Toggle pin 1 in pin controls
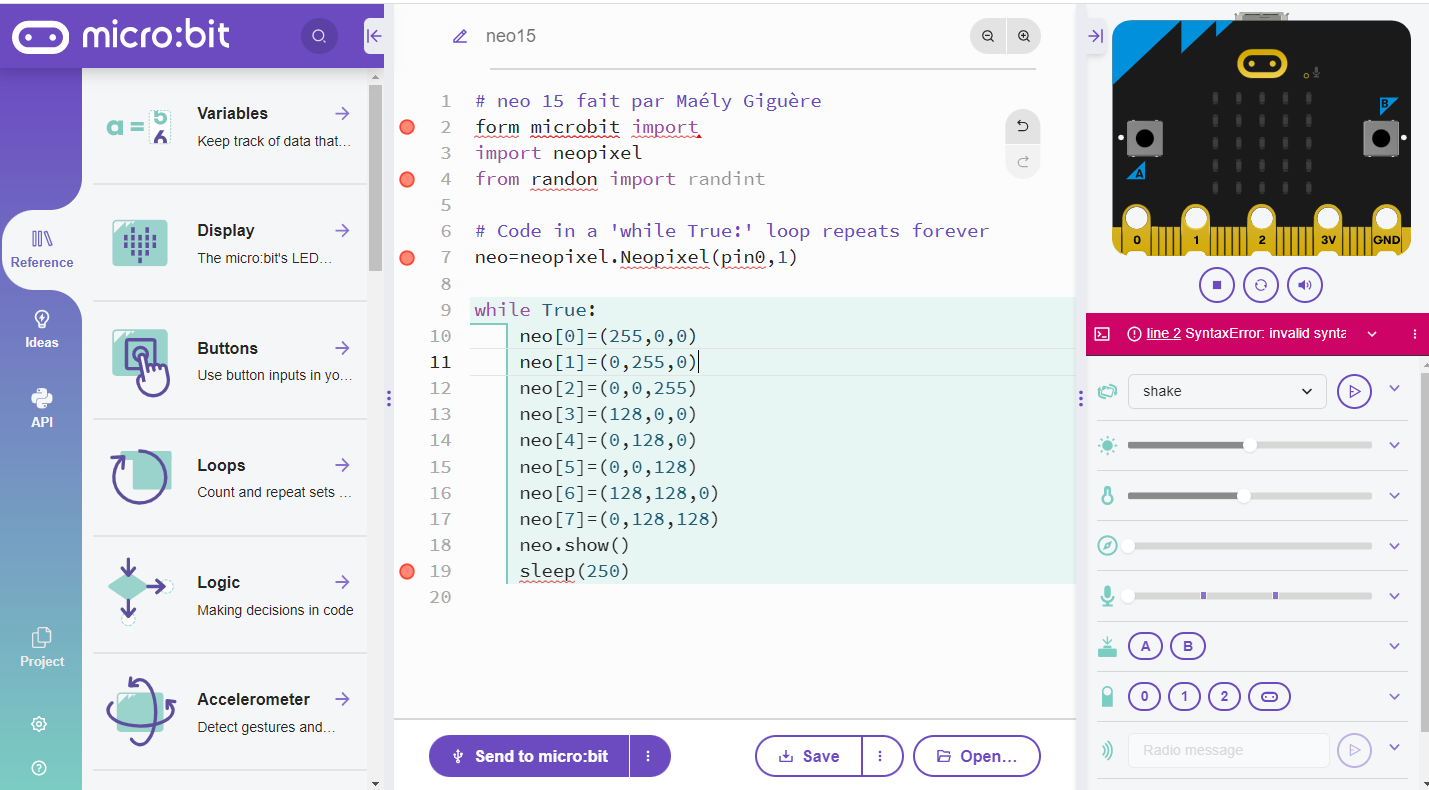1429x790 pixels. pyautogui.click(x=1184, y=697)
